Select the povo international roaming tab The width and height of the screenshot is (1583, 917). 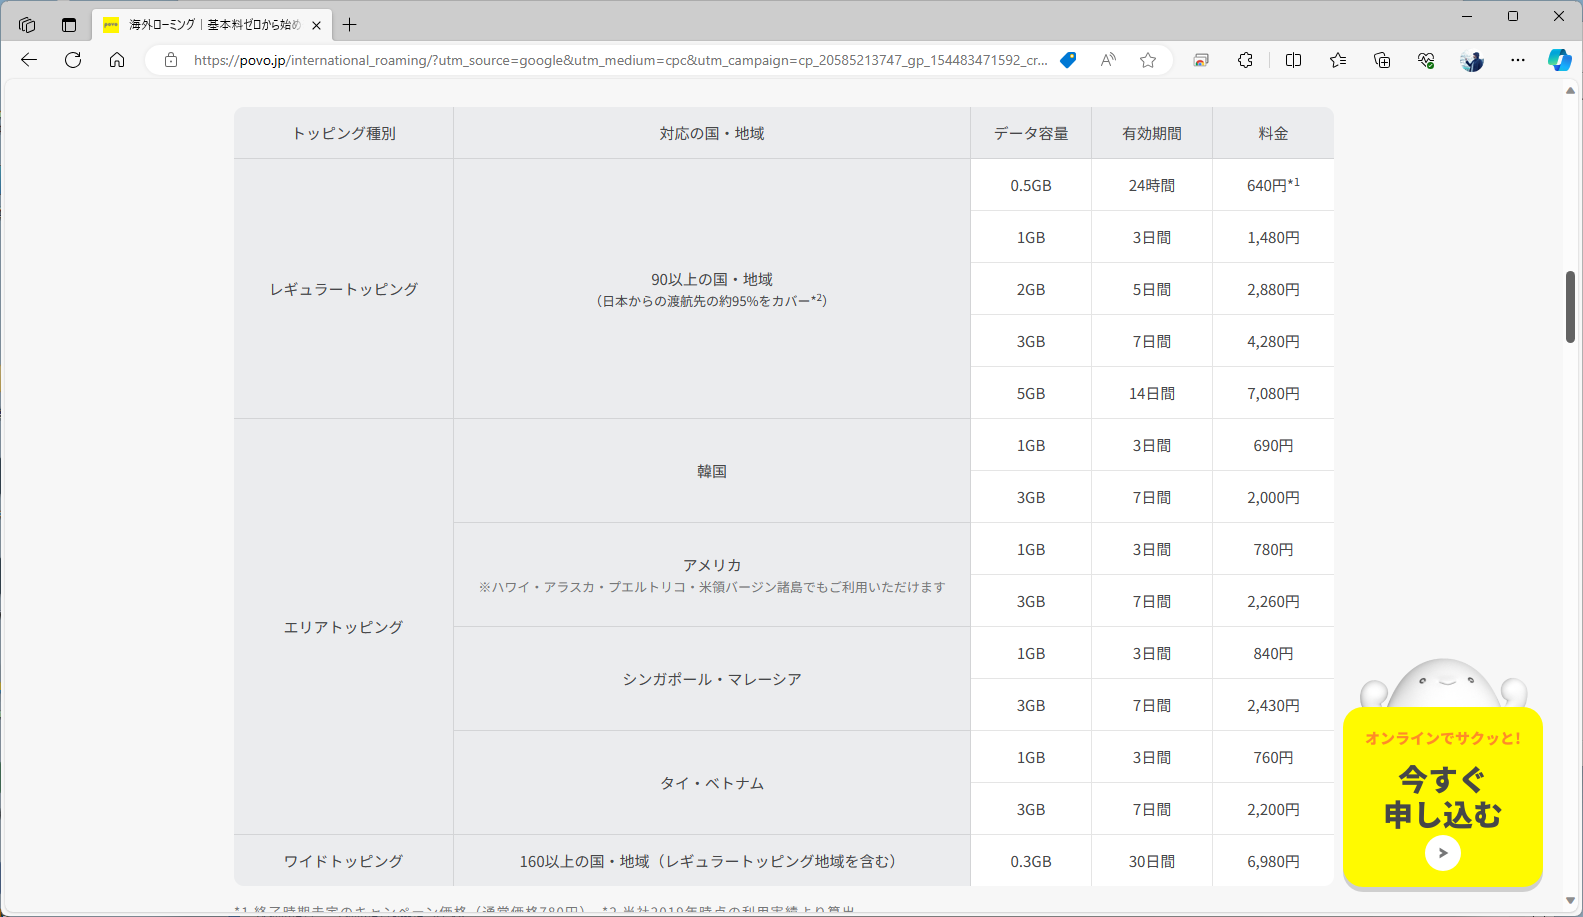click(214, 25)
